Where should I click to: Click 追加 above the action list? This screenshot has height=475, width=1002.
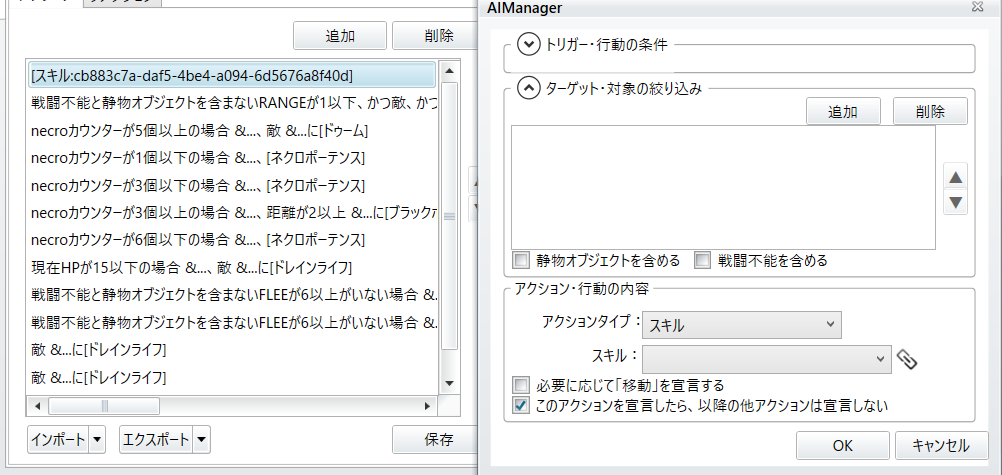(x=340, y=36)
